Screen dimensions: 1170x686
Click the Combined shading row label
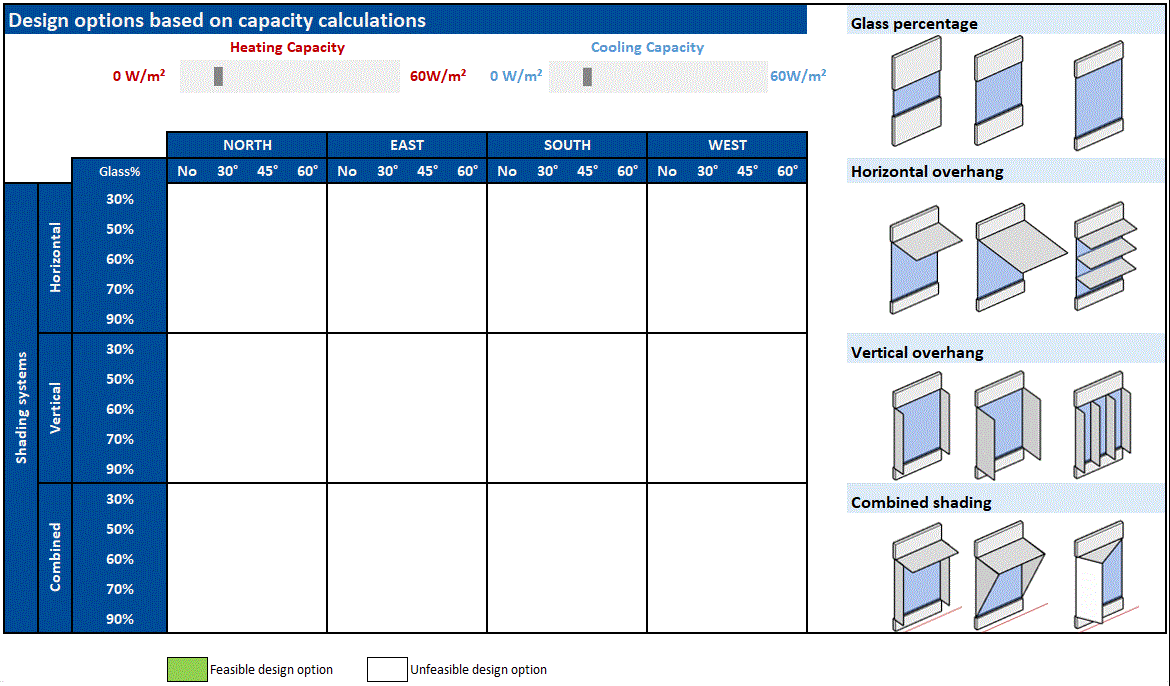55,558
